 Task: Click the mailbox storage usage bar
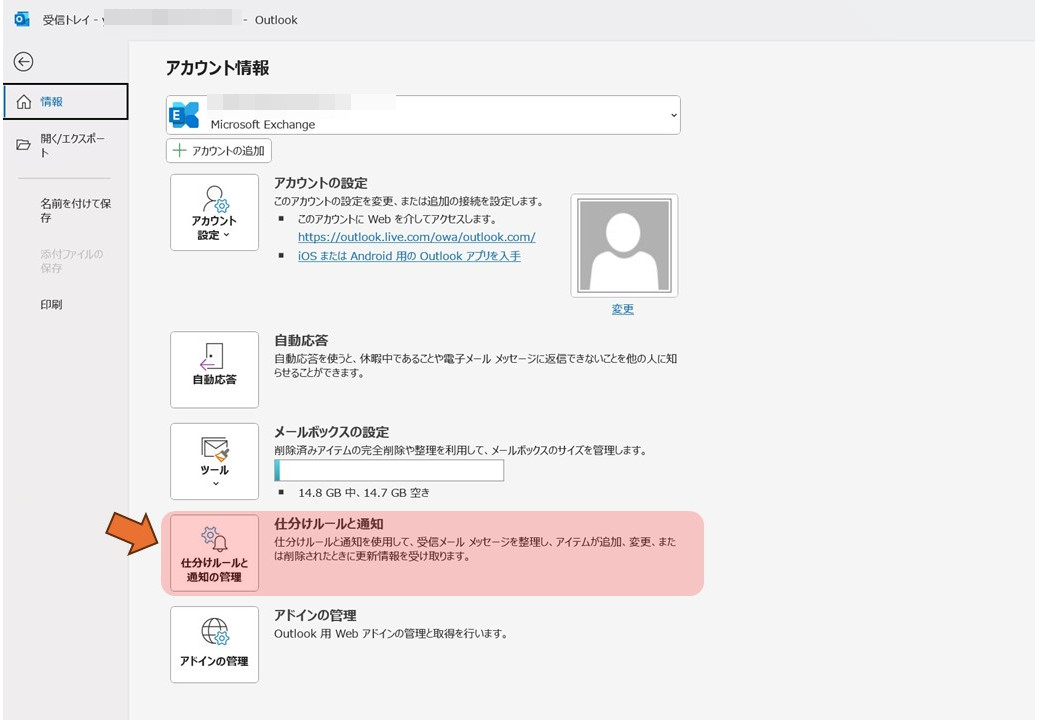click(389, 471)
